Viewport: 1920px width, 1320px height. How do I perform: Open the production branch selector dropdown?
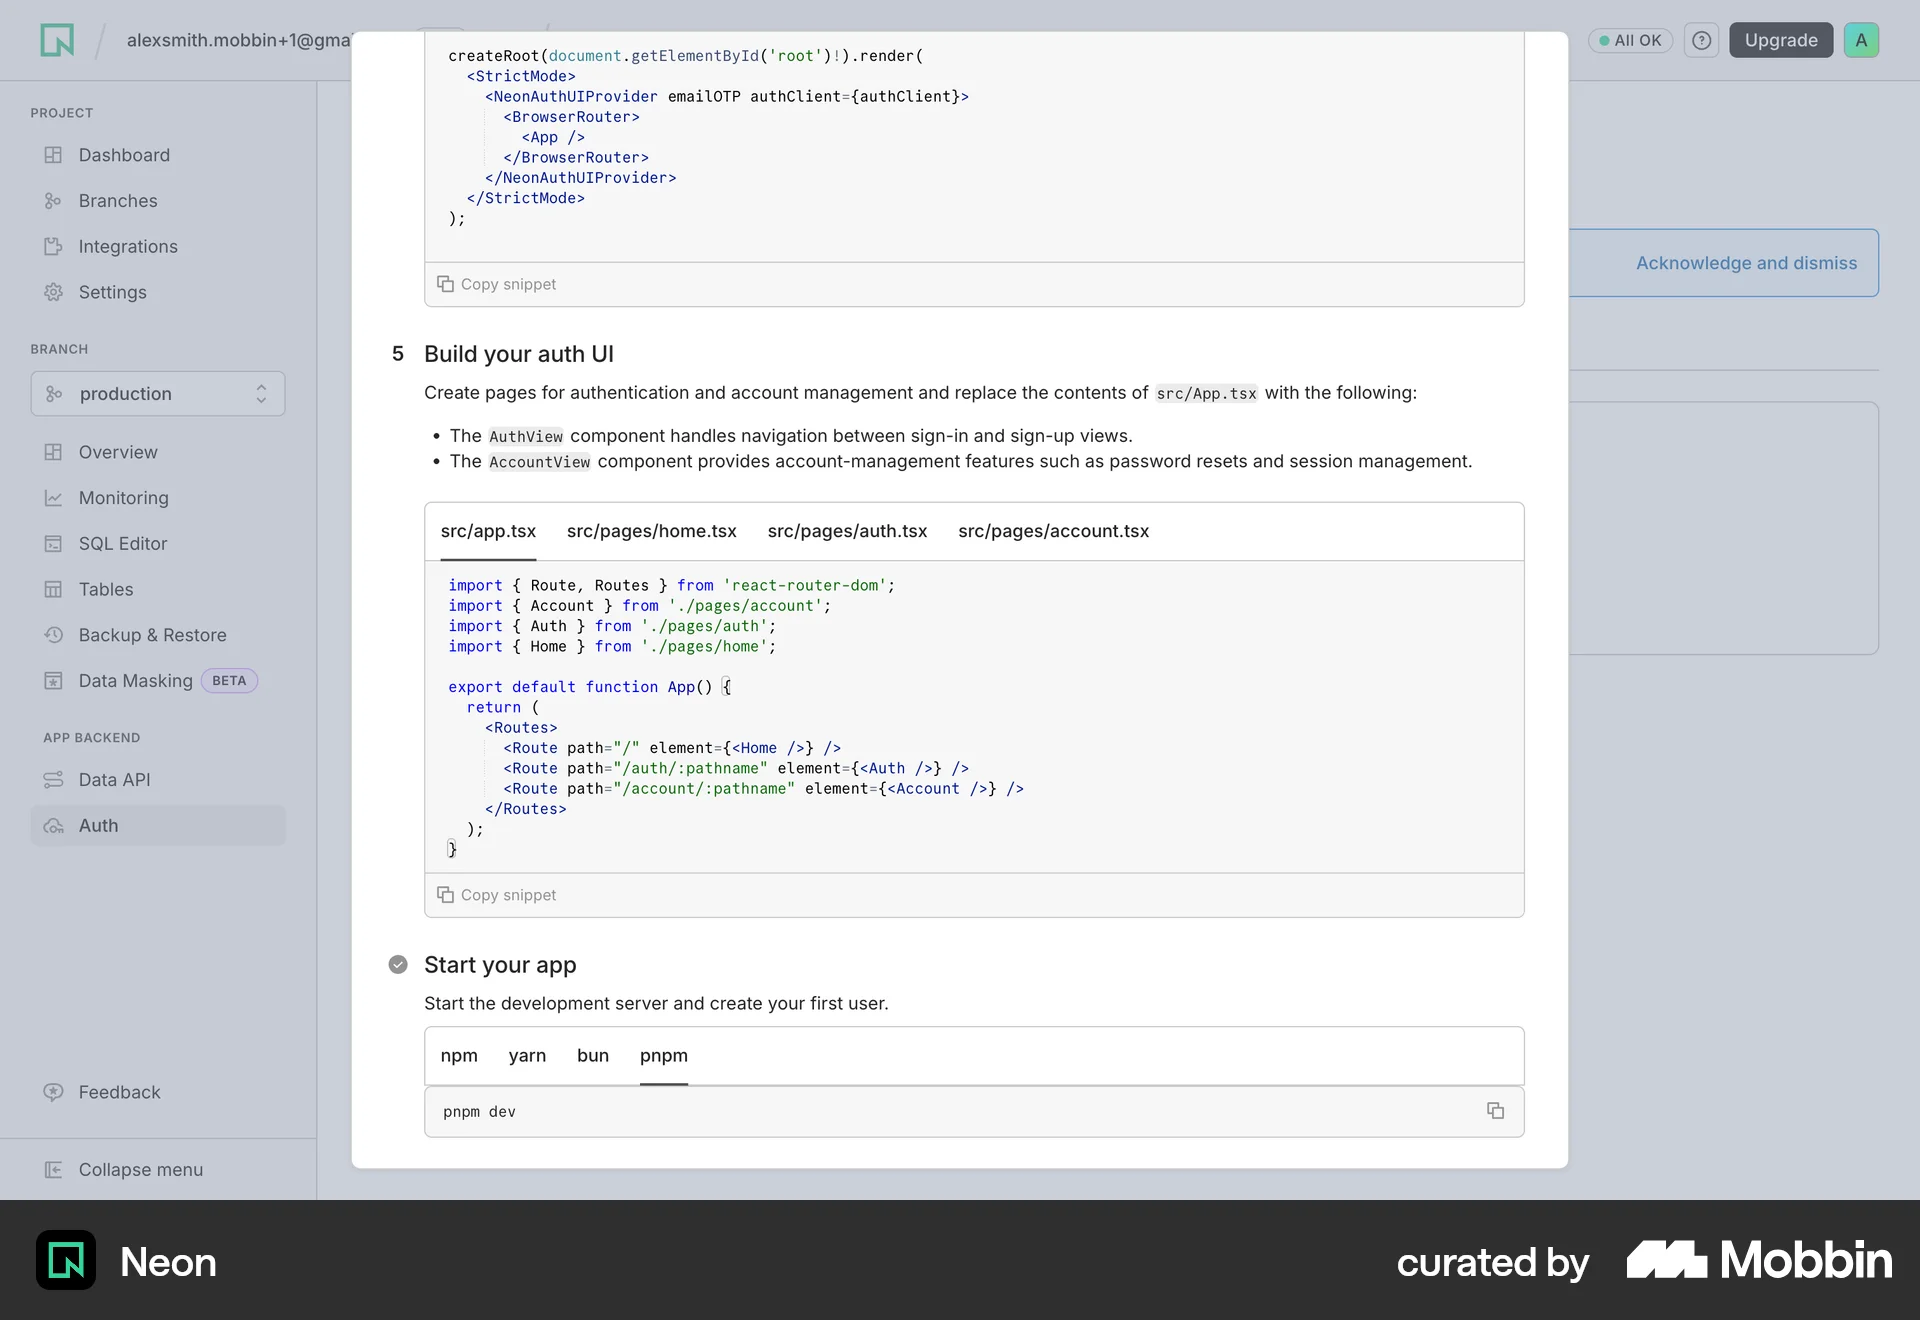coord(158,394)
